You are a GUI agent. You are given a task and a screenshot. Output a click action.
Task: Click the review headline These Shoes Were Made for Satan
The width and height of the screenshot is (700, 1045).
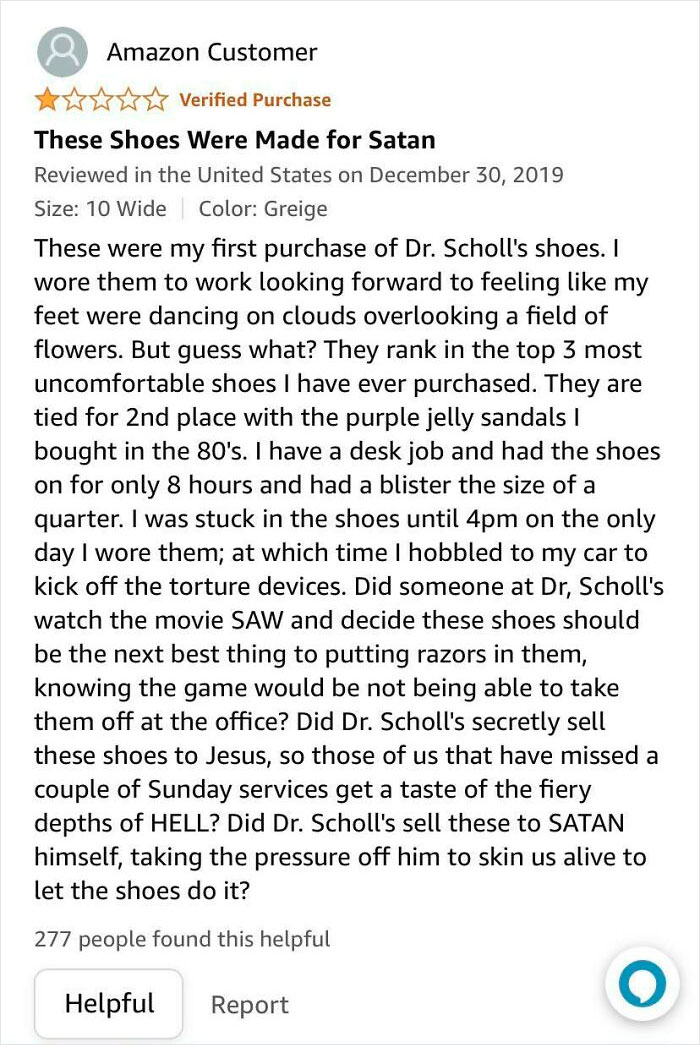[x=234, y=140]
